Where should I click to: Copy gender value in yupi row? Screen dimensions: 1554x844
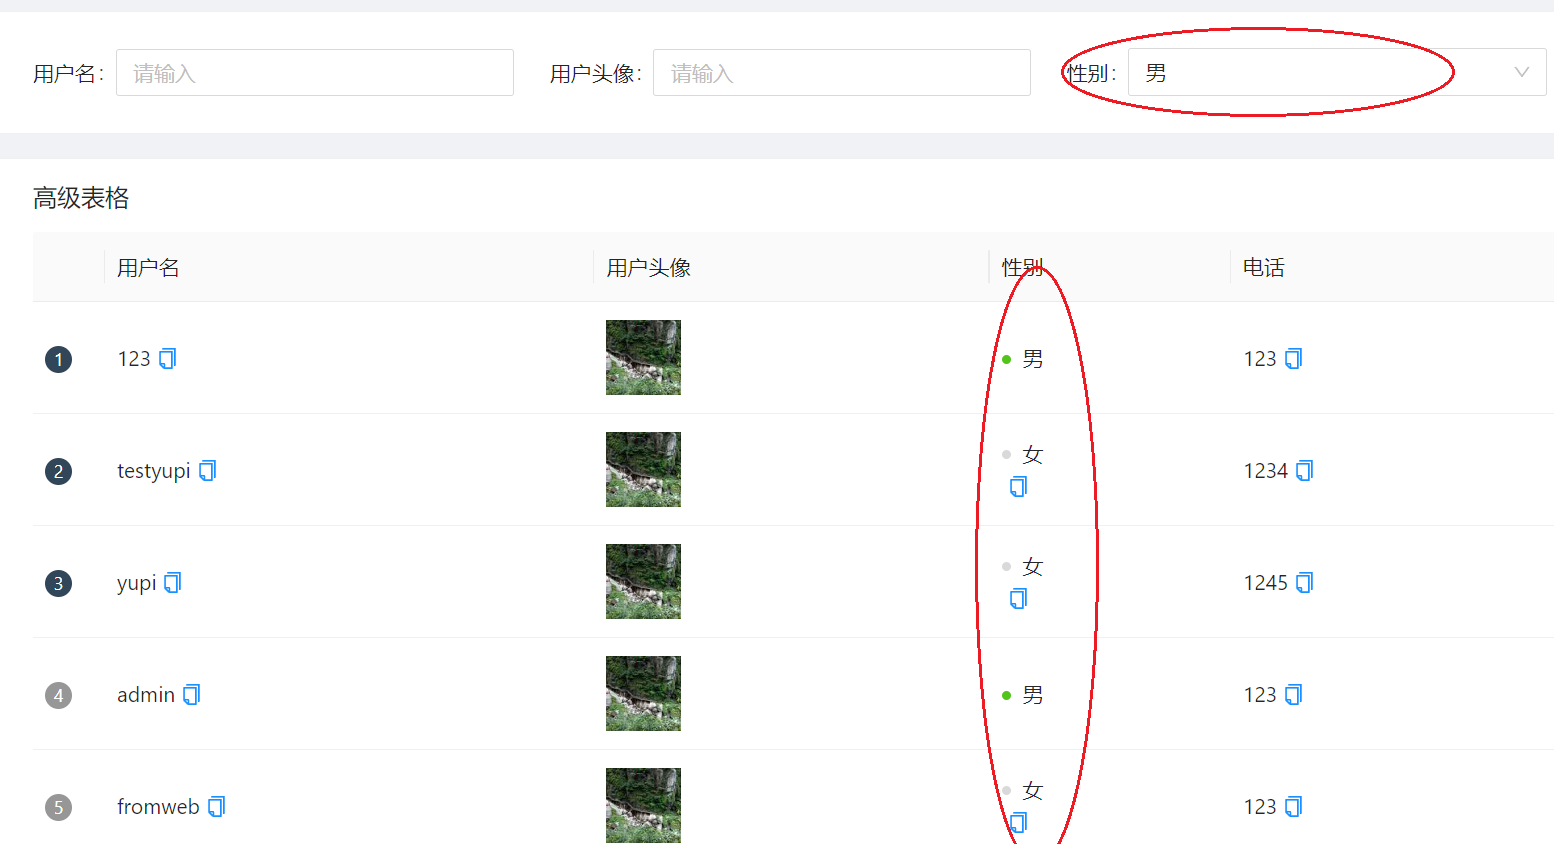[x=1019, y=598]
